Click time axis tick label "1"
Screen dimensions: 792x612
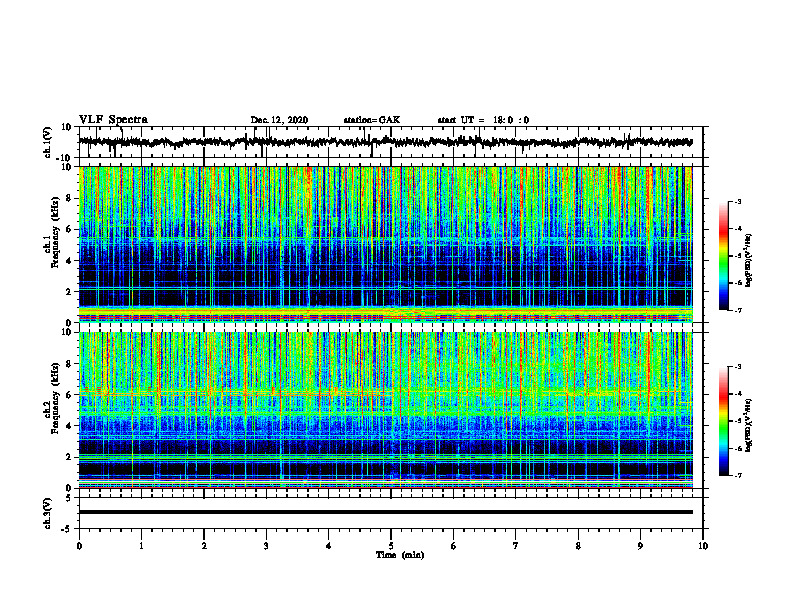tap(141, 546)
